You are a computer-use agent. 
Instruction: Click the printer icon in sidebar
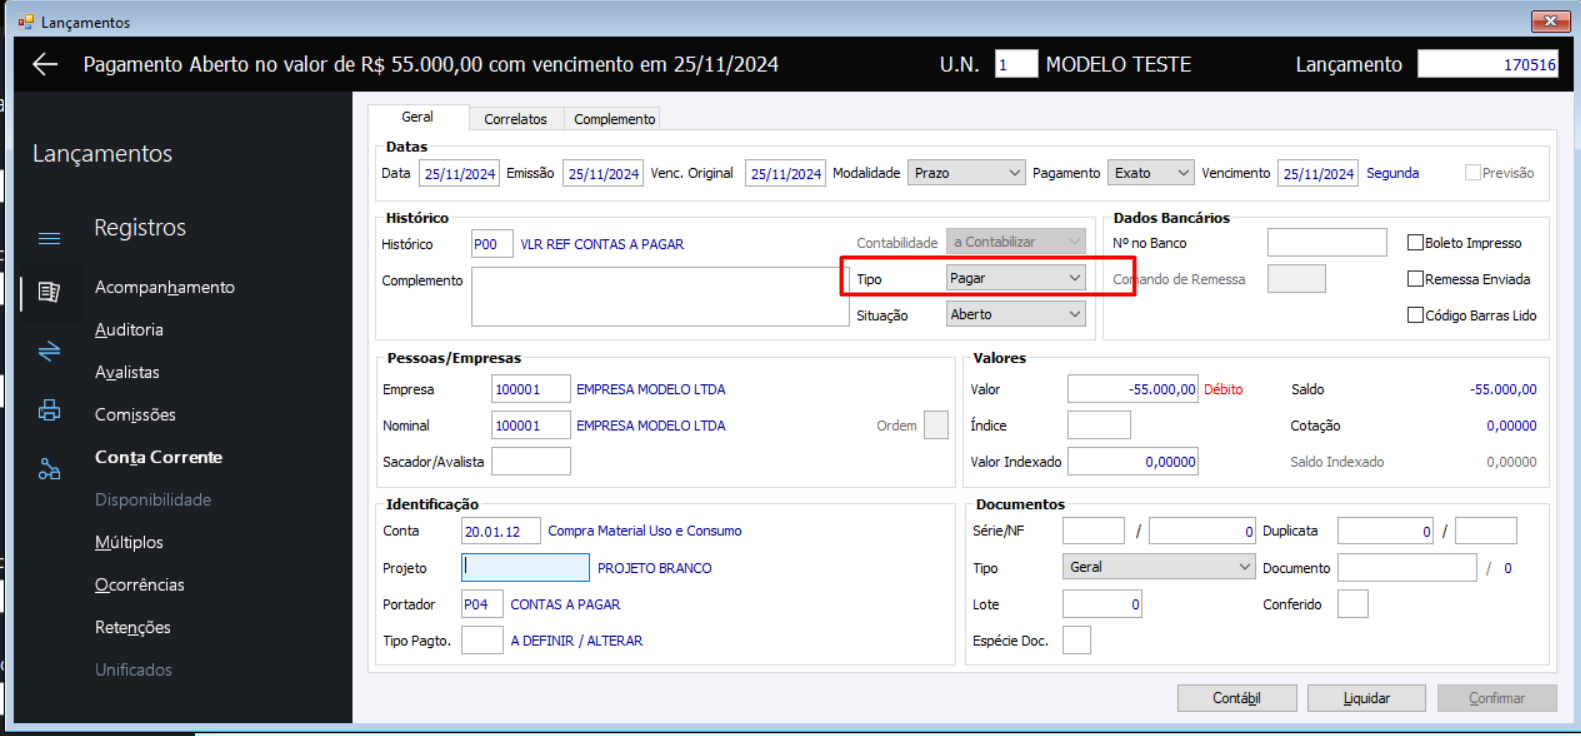(x=49, y=410)
